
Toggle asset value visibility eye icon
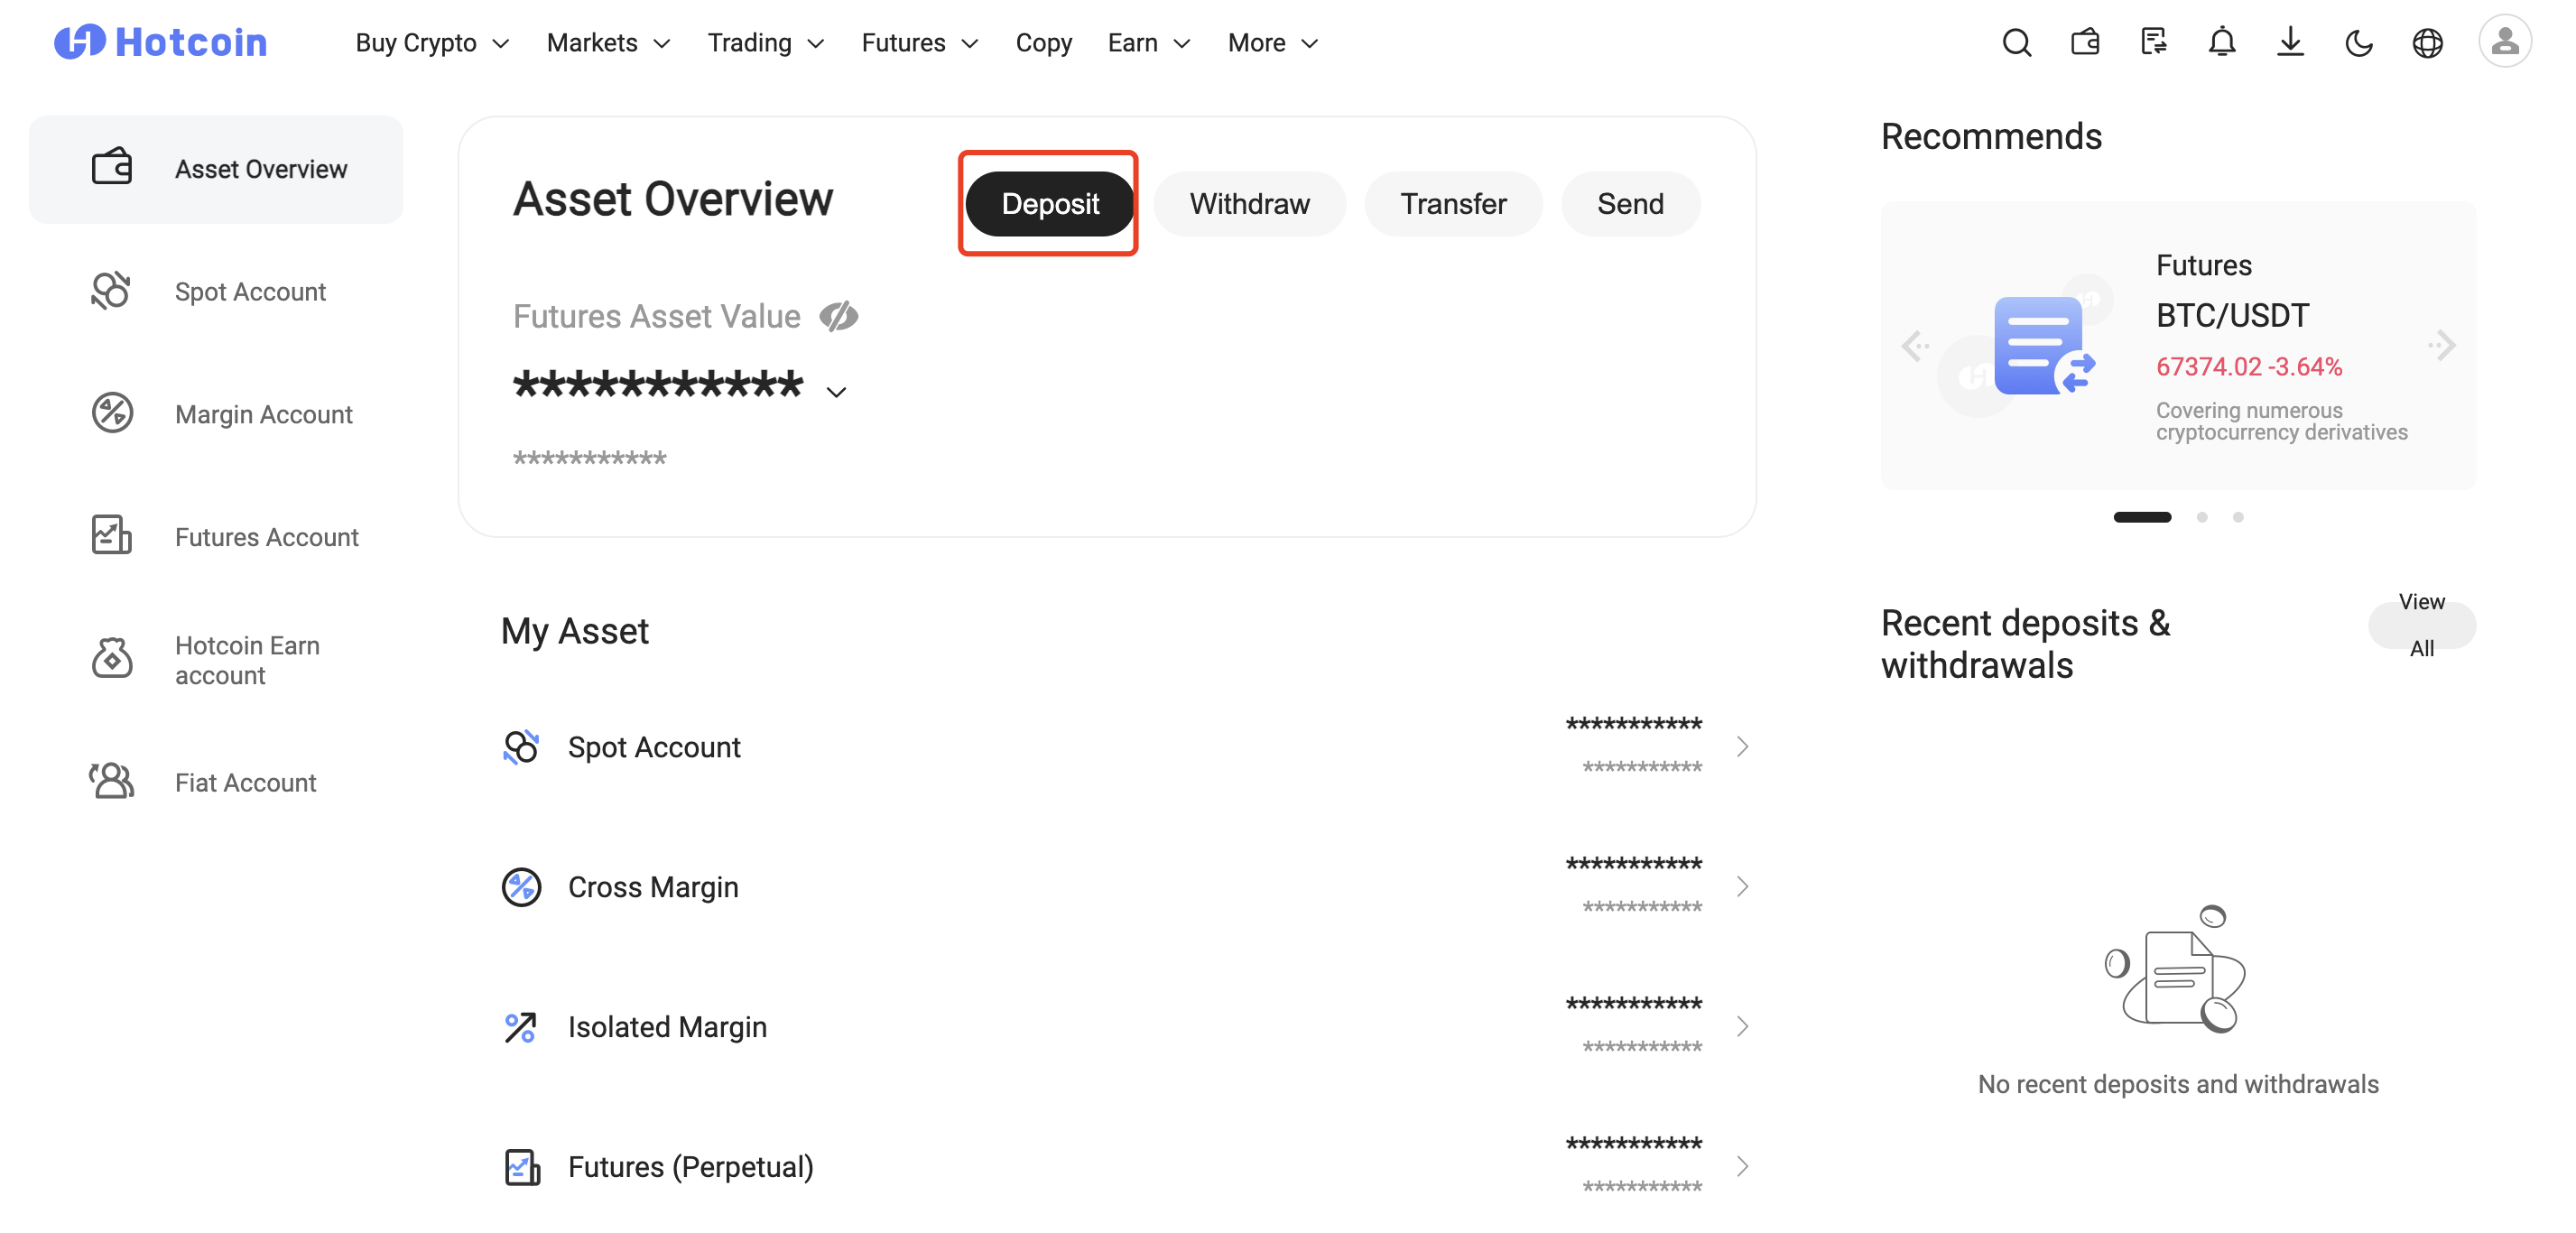click(x=838, y=316)
